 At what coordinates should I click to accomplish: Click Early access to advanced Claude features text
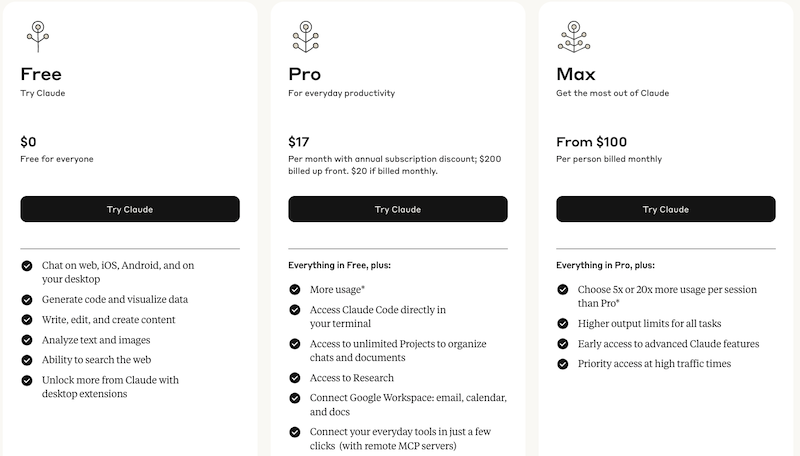pyautogui.click(x=668, y=344)
